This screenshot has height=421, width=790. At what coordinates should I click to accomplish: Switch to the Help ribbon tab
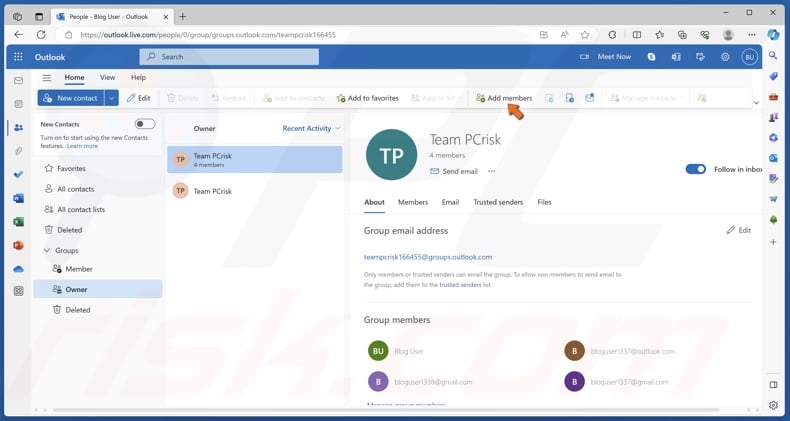(138, 78)
